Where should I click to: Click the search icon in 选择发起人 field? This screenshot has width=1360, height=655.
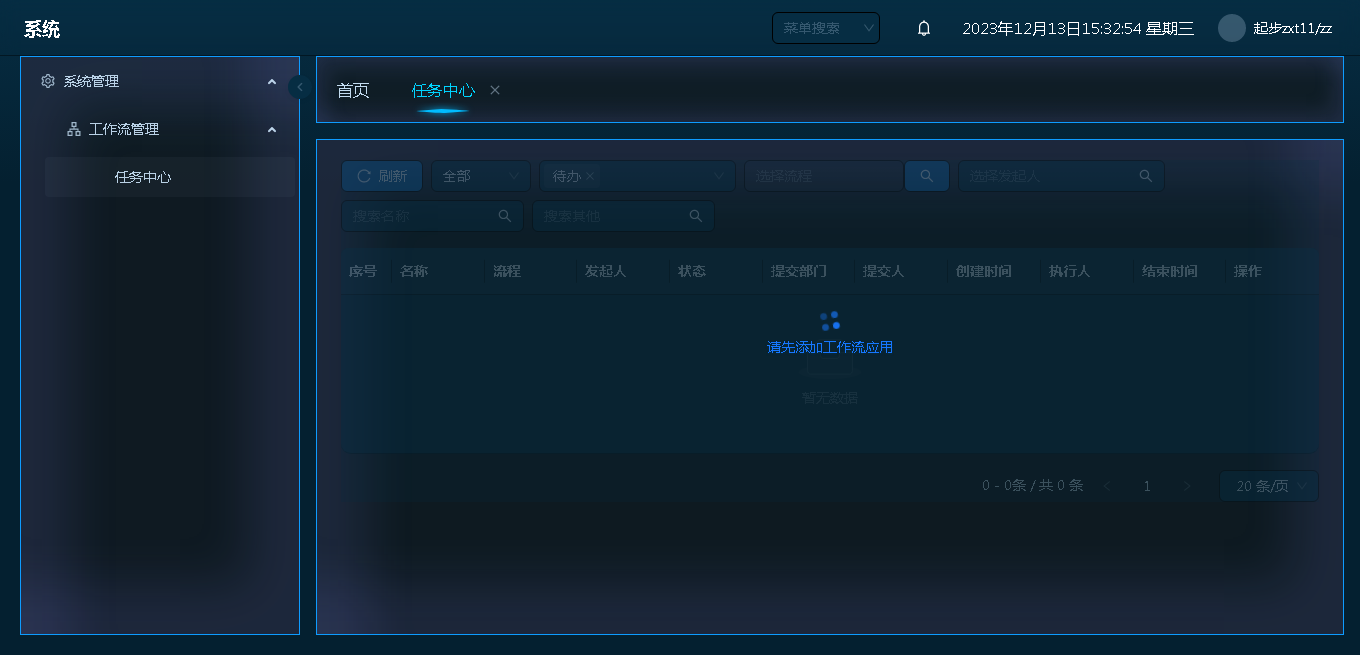1145,176
